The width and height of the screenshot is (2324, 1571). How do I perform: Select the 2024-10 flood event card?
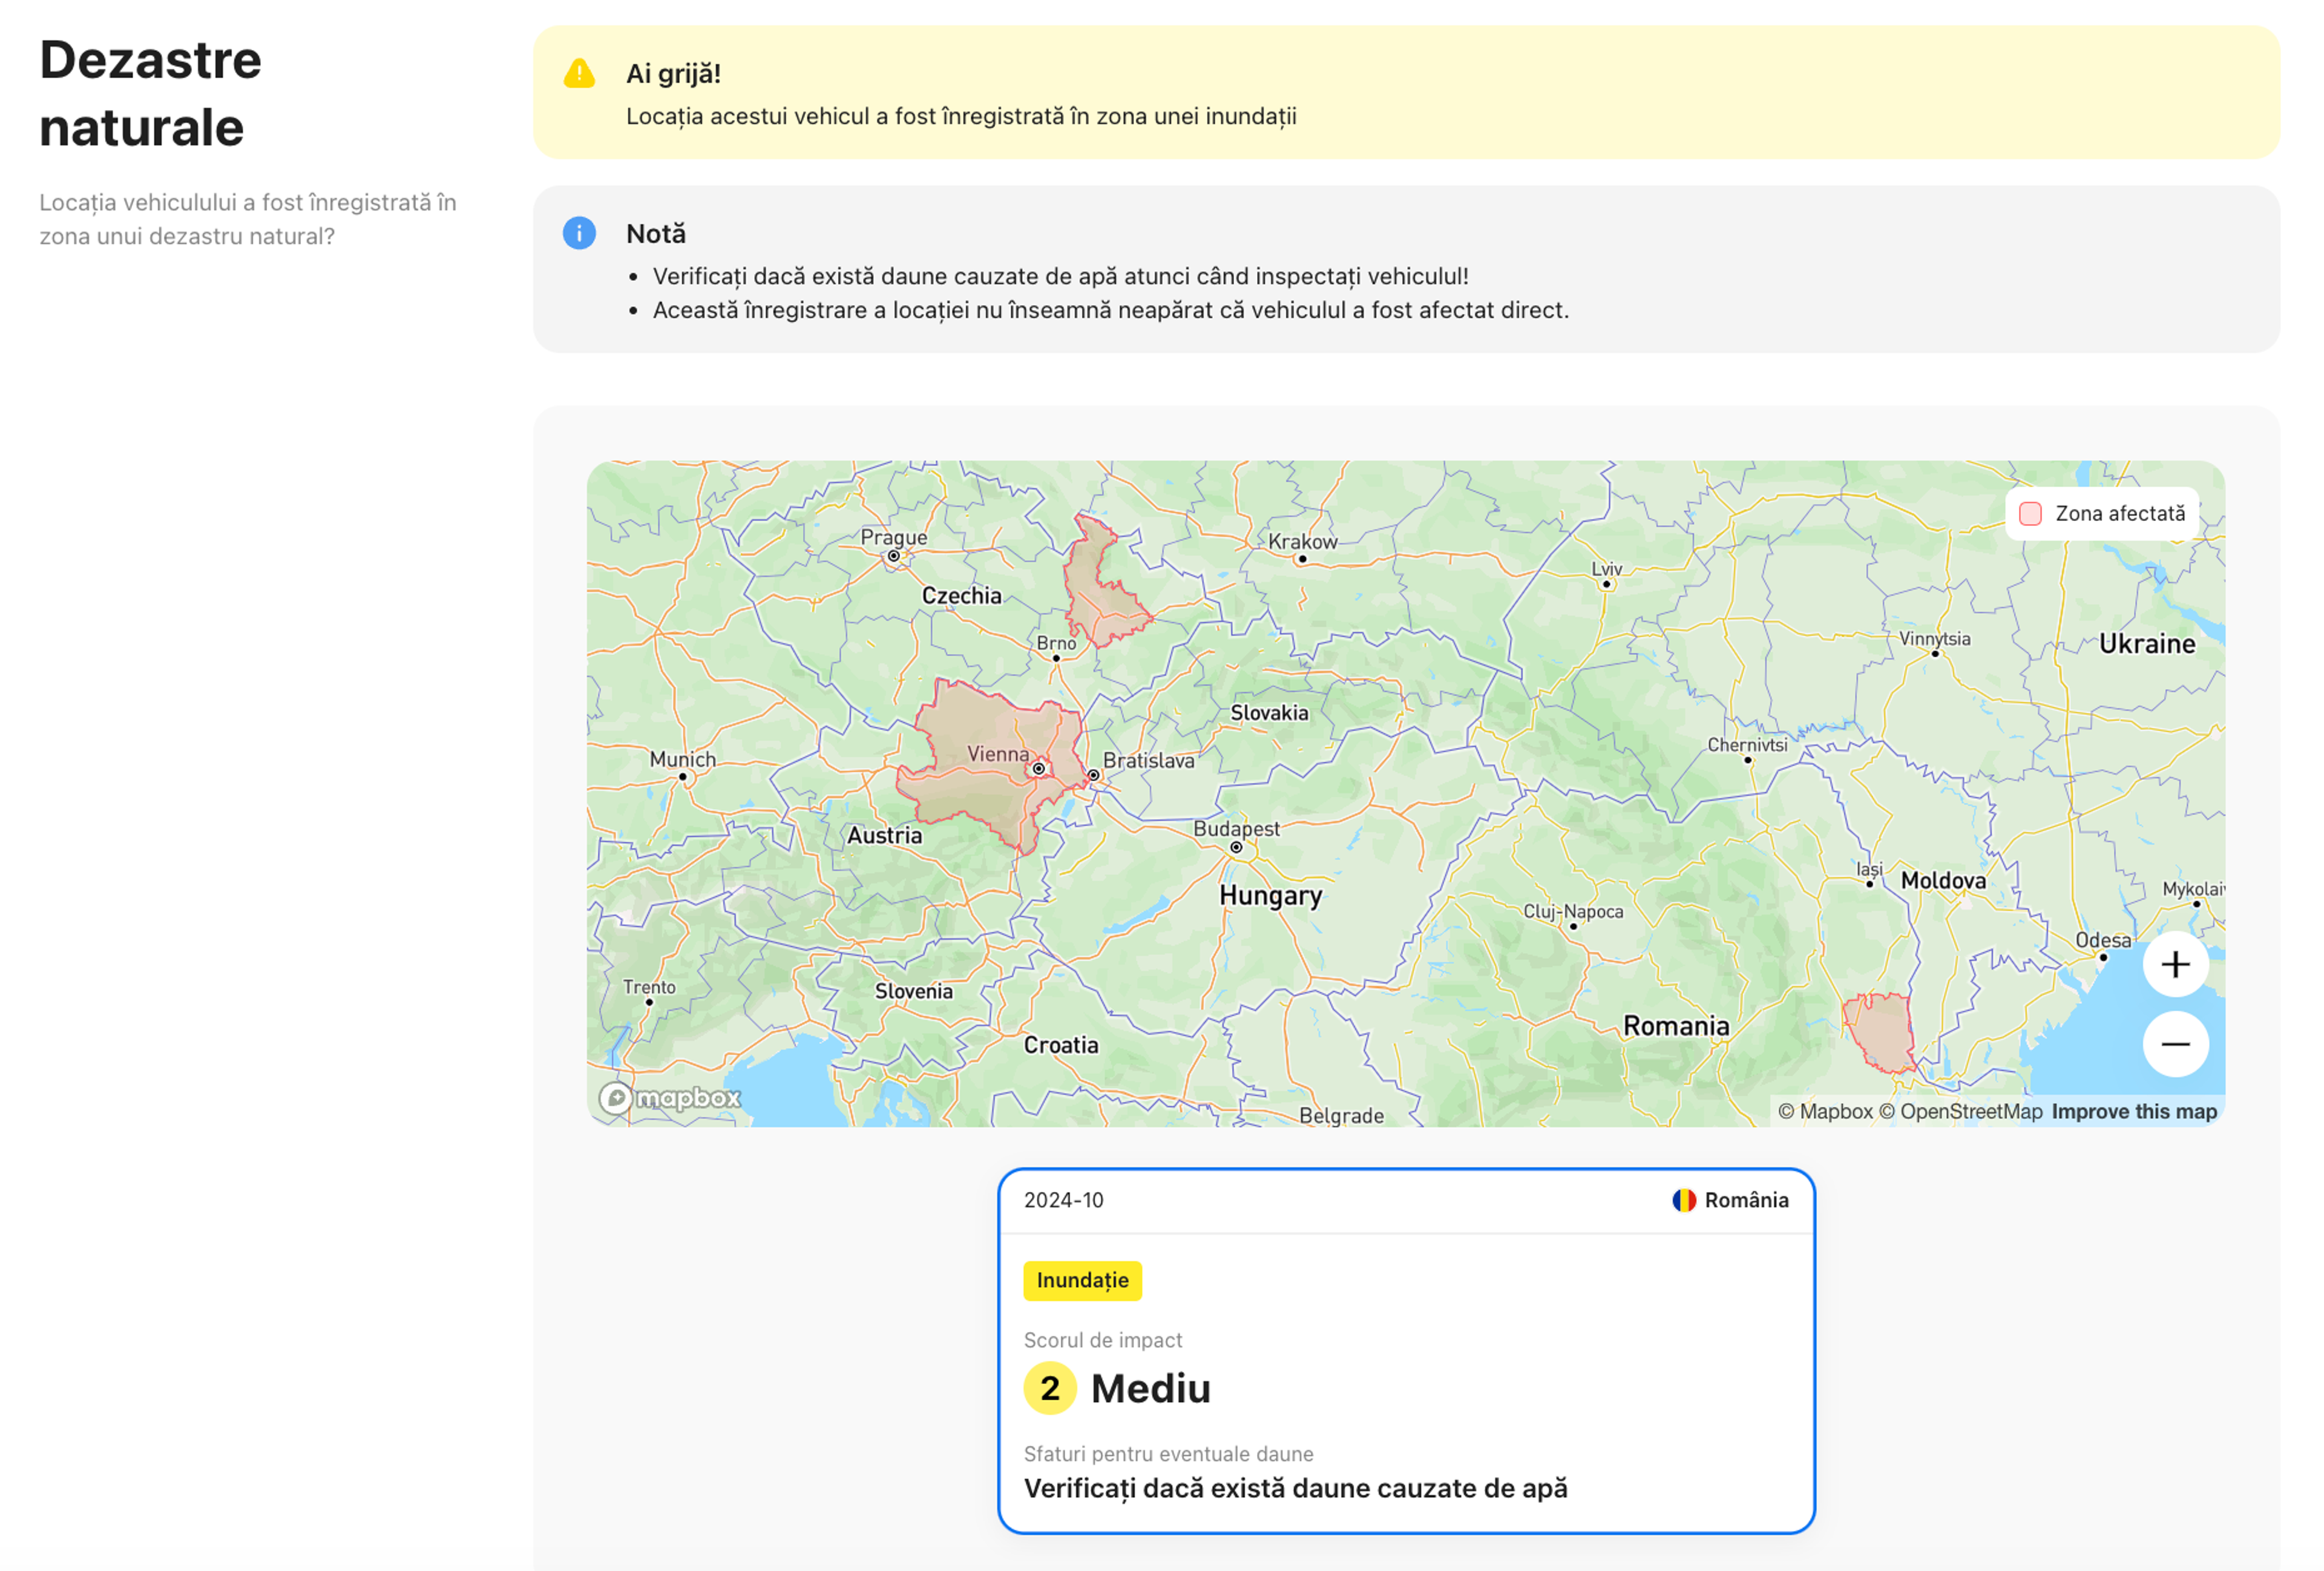point(1406,1350)
